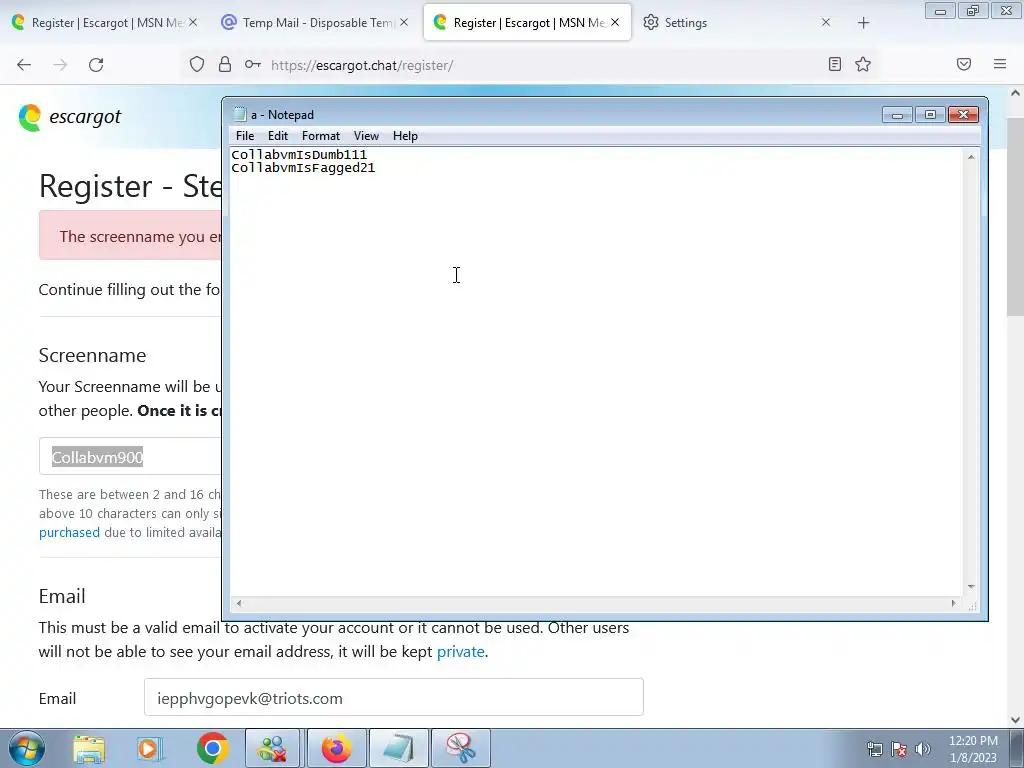Screen dimensions: 1024x768
Task: Click the line CollabvmIsDumb111 in Notepad
Action: tap(299, 155)
